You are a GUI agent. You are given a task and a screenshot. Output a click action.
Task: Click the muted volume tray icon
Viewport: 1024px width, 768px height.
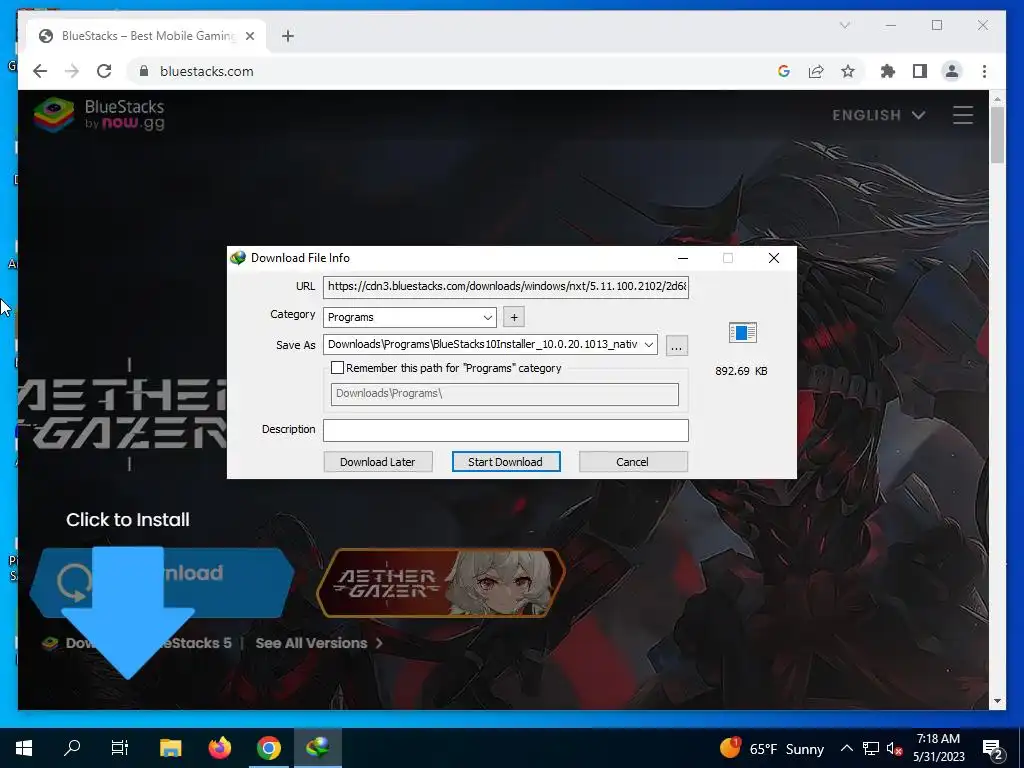click(x=894, y=748)
